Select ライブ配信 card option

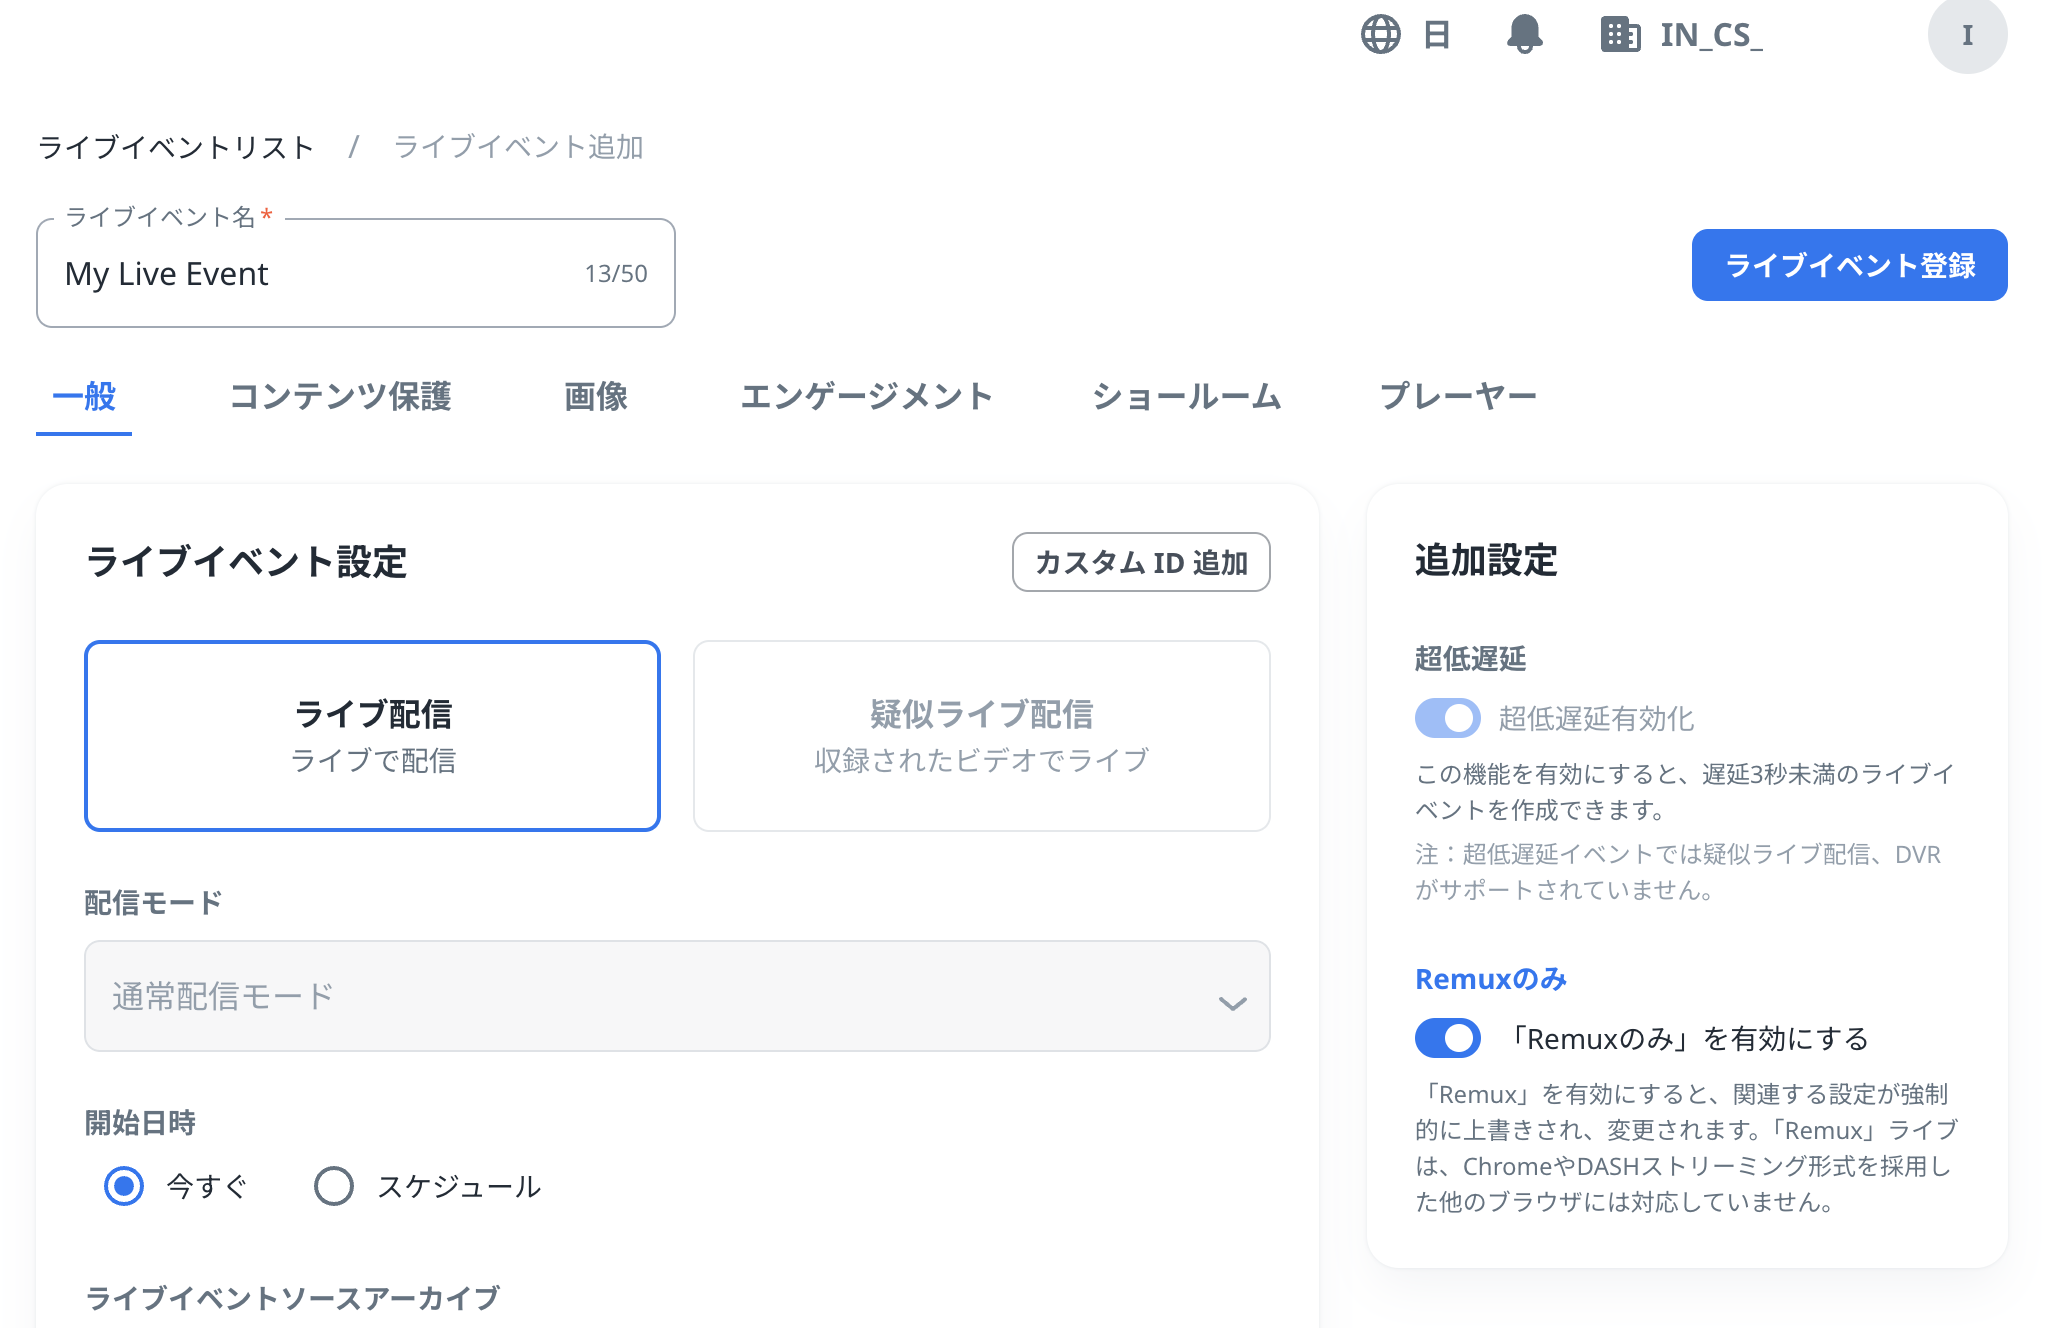[x=372, y=736]
